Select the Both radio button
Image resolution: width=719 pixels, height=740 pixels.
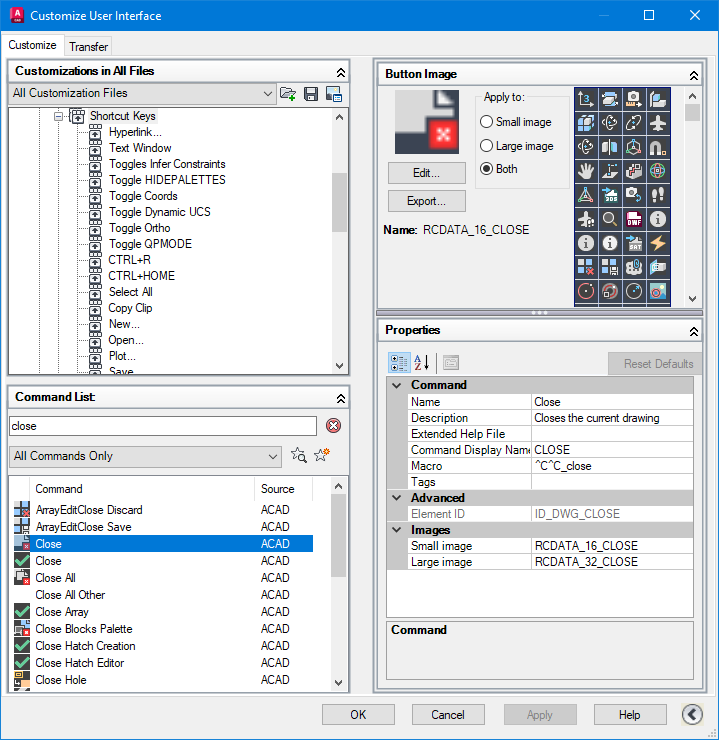(x=486, y=168)
